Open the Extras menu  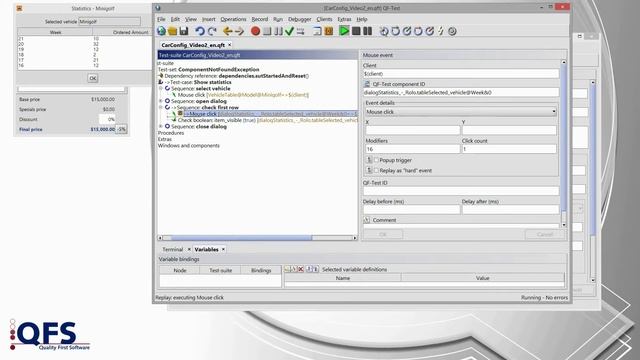[344, 19]
